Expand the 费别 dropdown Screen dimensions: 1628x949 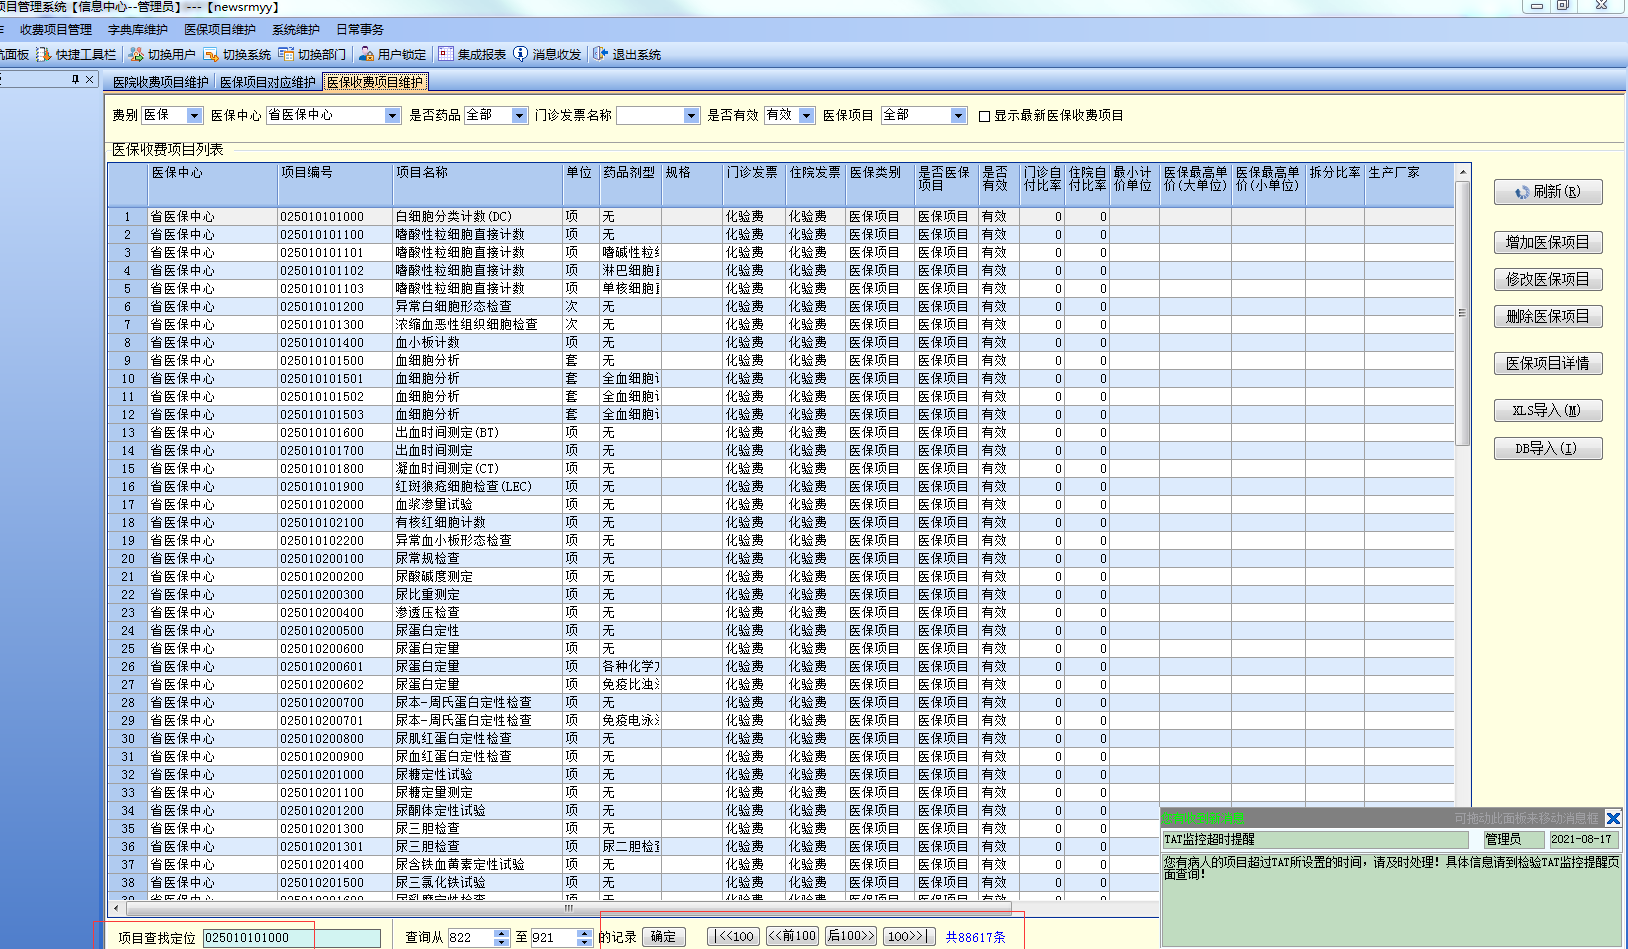tap(195, 116)
